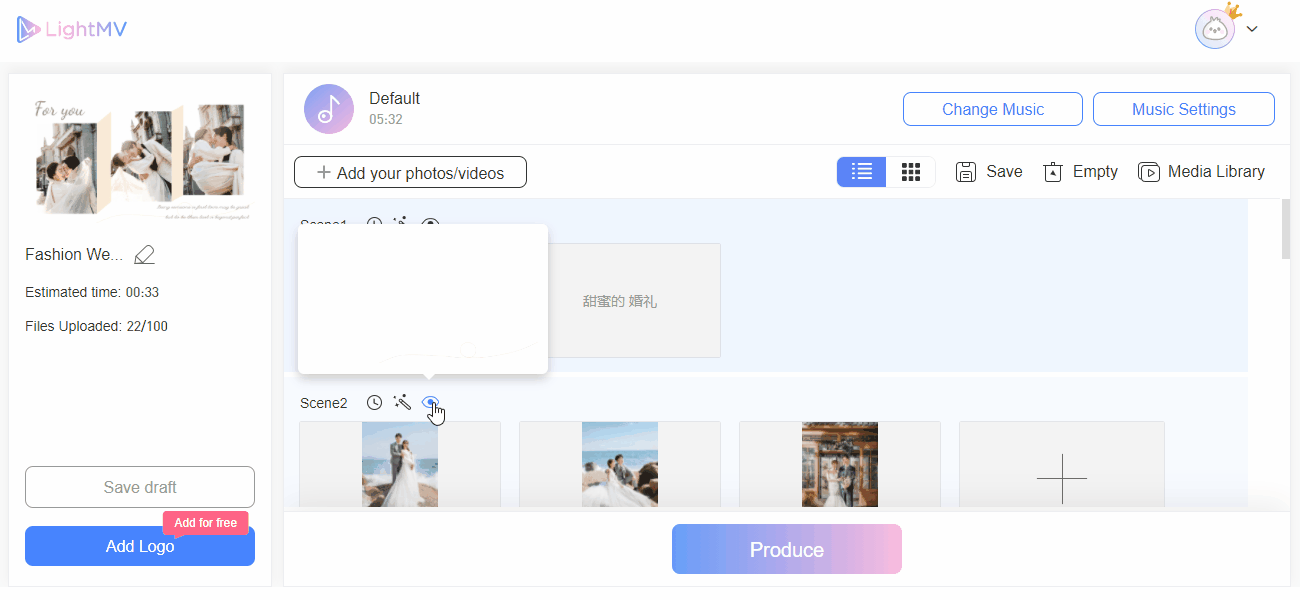
Task: Show Scene1 preview with its eye toggle
Action: click(429, 223)
